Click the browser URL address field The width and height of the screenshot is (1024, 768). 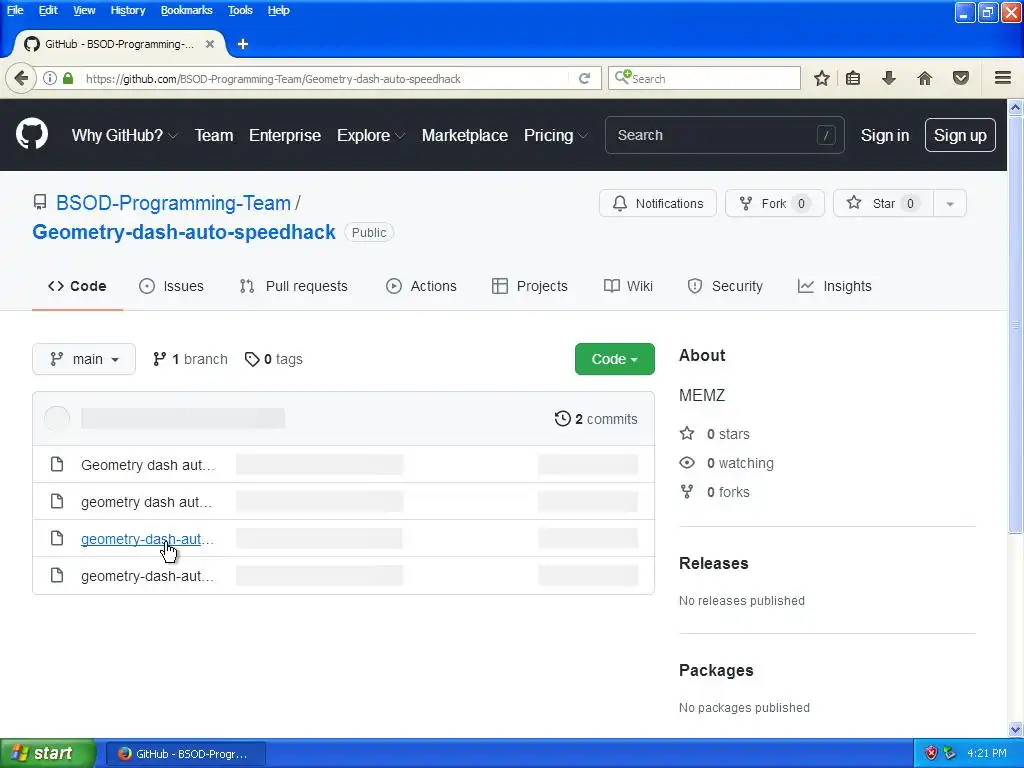(x=325, y=78)
